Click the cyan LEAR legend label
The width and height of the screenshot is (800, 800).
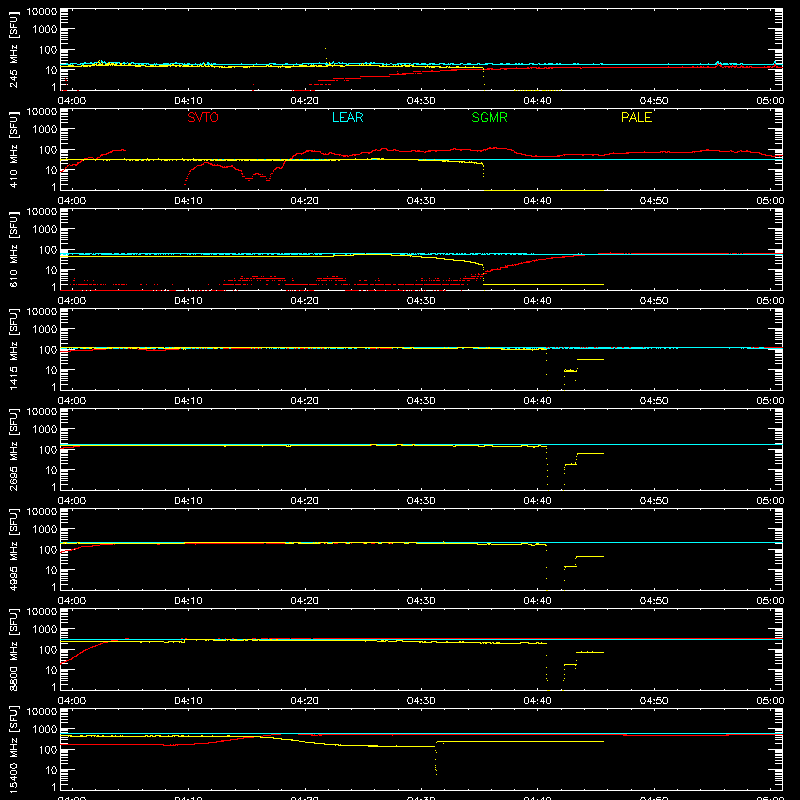(x=347, y=117)
